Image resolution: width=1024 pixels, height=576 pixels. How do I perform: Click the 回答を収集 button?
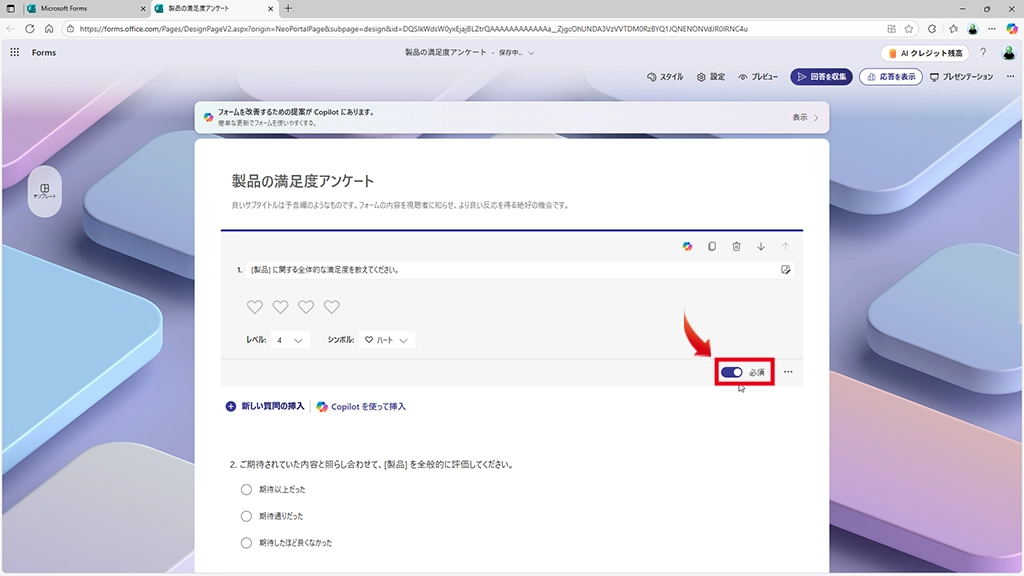[821, 77]
